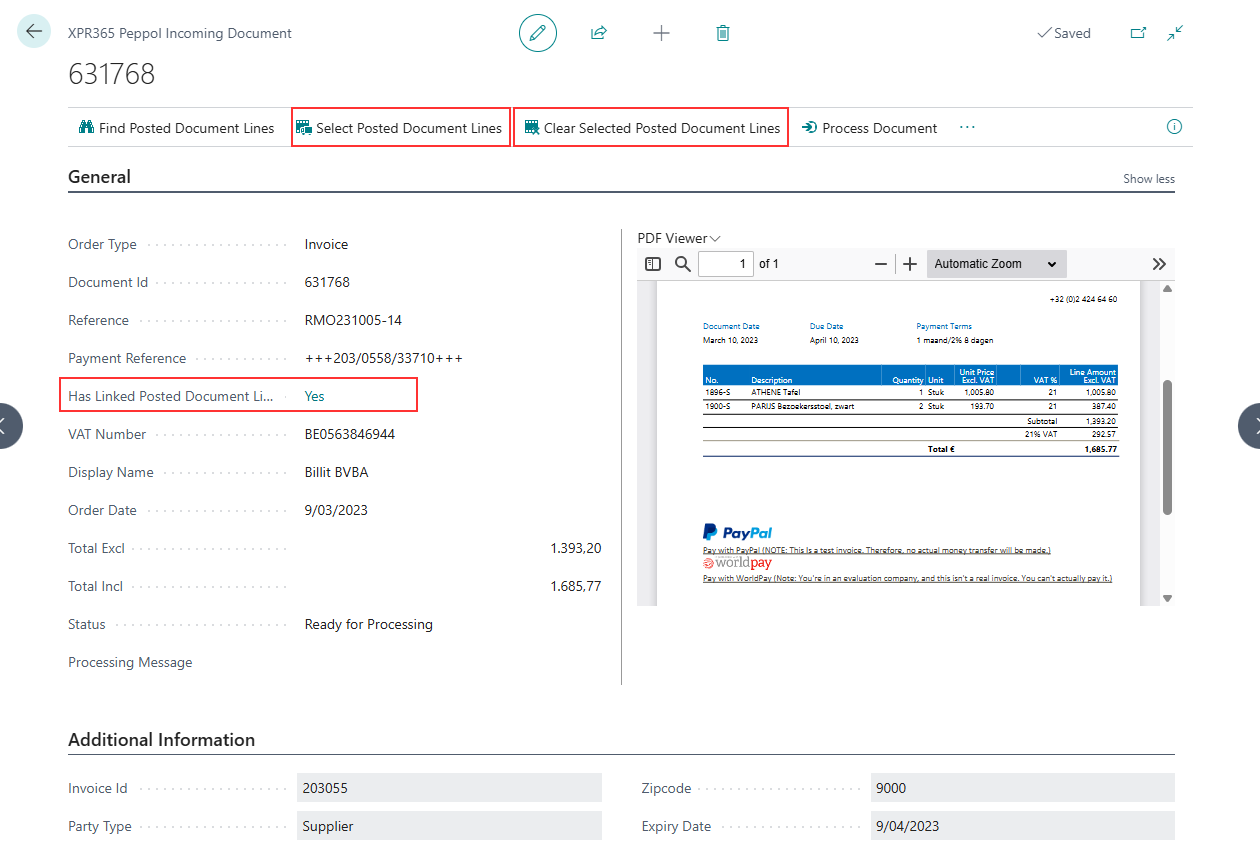The height and width of the screenshot is (844, 1260).
Task: Click Select Posted Document Lines
Action: click(400, 128)
